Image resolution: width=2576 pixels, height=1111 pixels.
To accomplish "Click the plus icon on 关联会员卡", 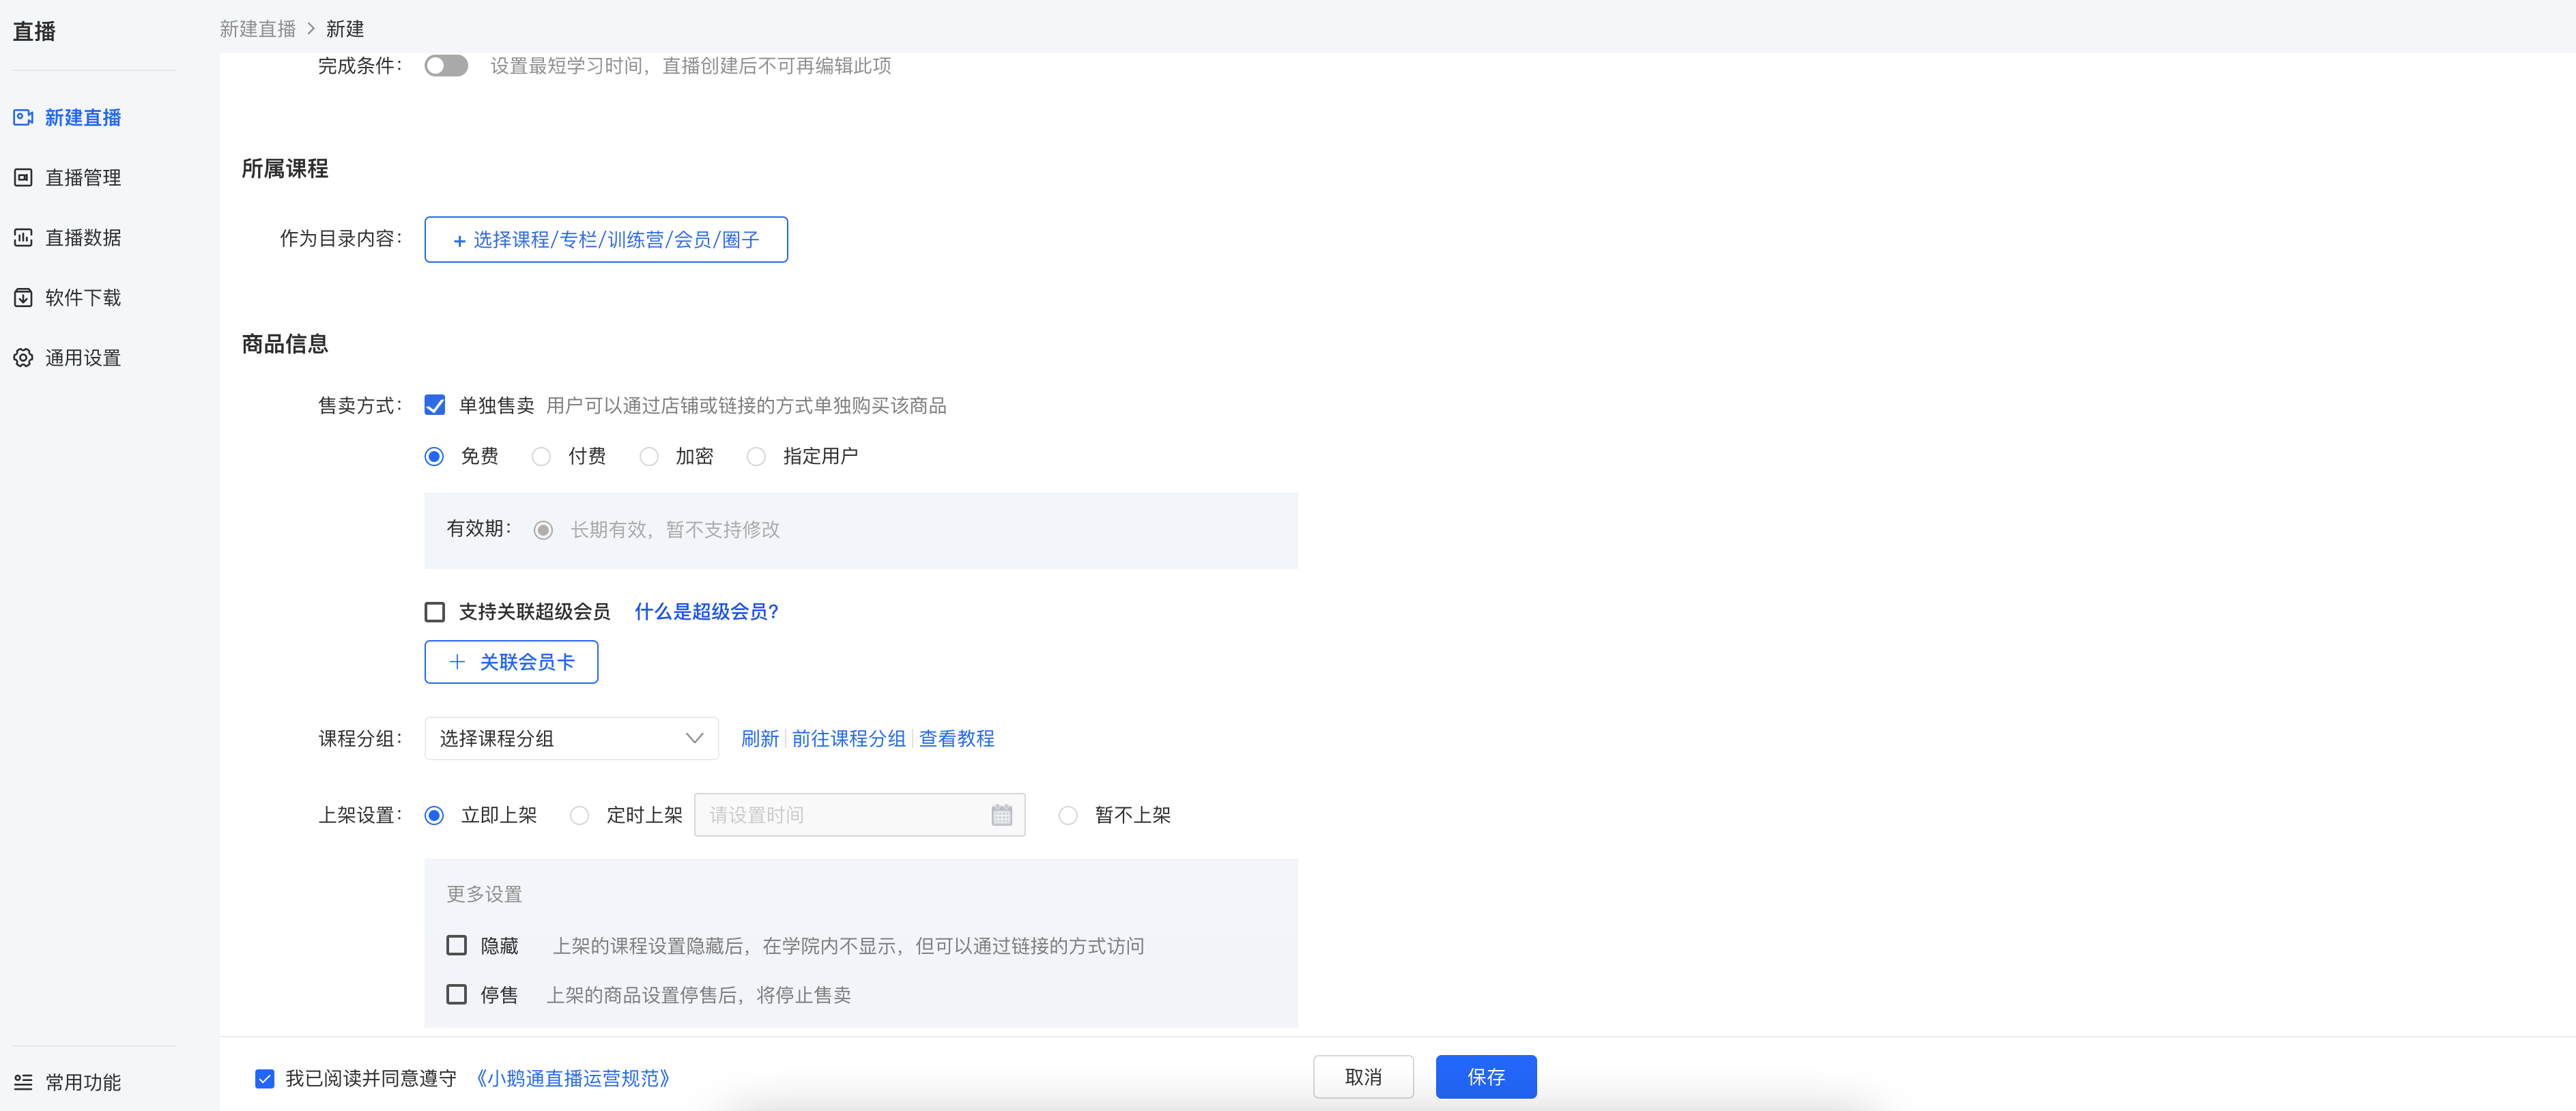I will tap(457, 662).
